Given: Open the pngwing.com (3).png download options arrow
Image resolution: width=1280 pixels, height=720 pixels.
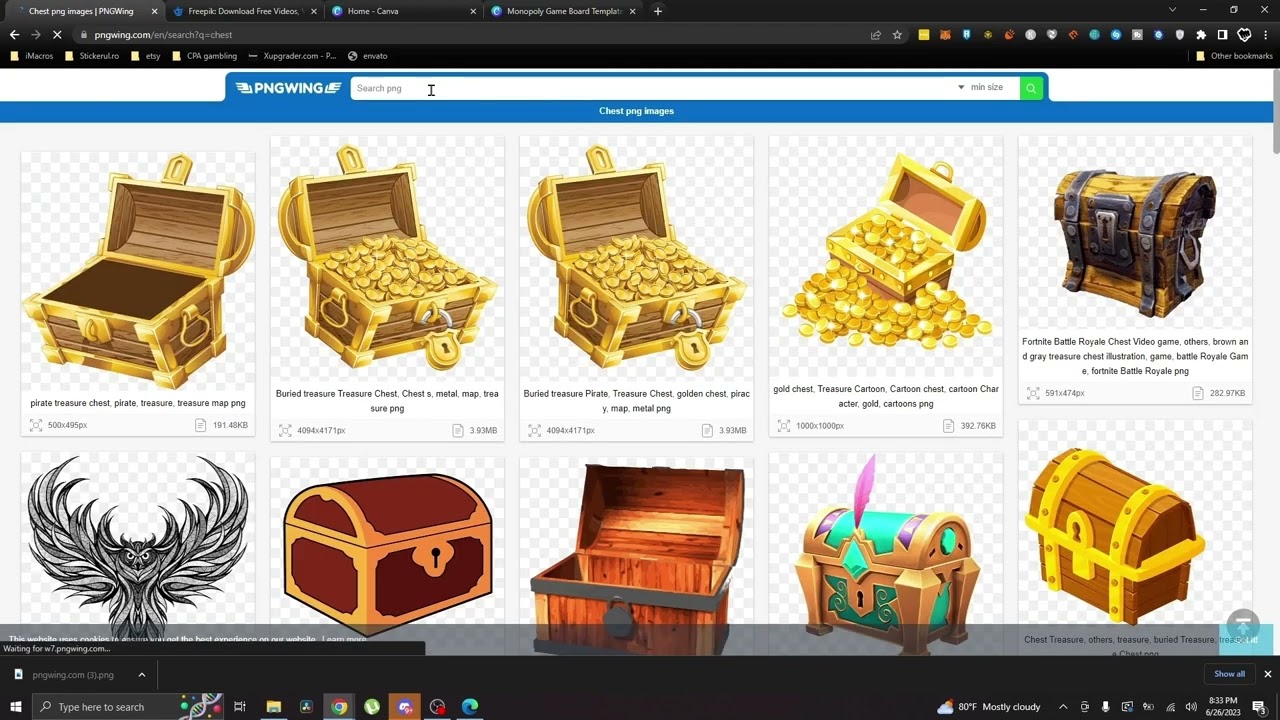Looking at the screenshot, I should tap(142, 675).
